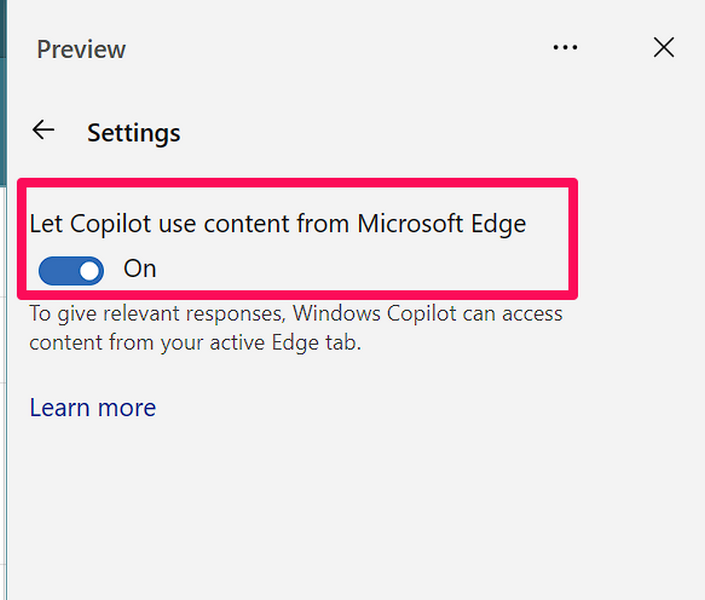This screenshot has height=600, width=705.
Task: Open the Learn more link
Action: [92, 408]
